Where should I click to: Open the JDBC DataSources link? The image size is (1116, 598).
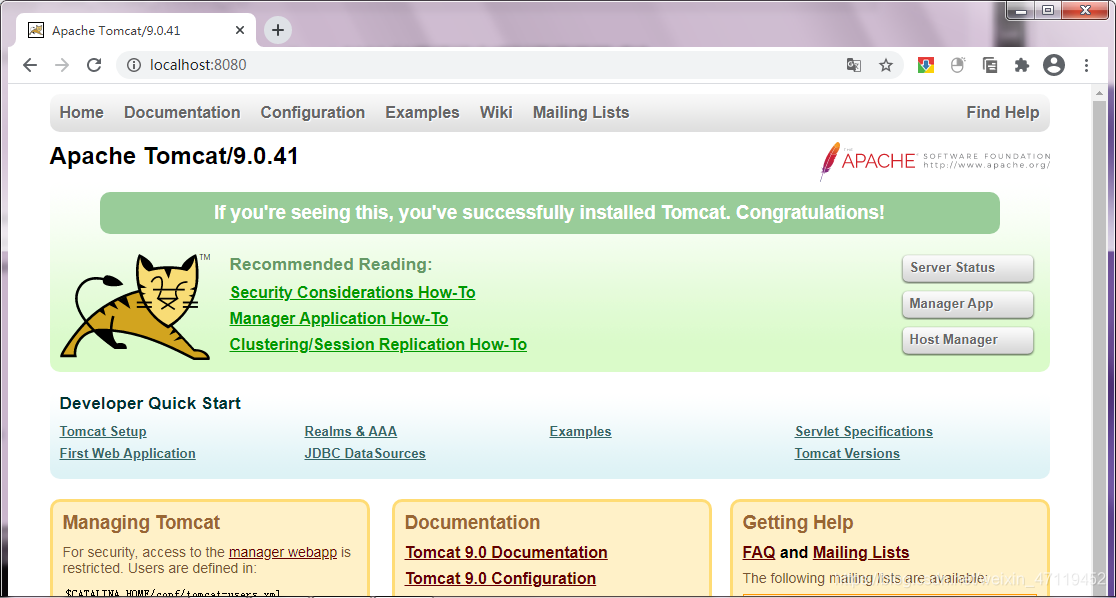point(365,453)
